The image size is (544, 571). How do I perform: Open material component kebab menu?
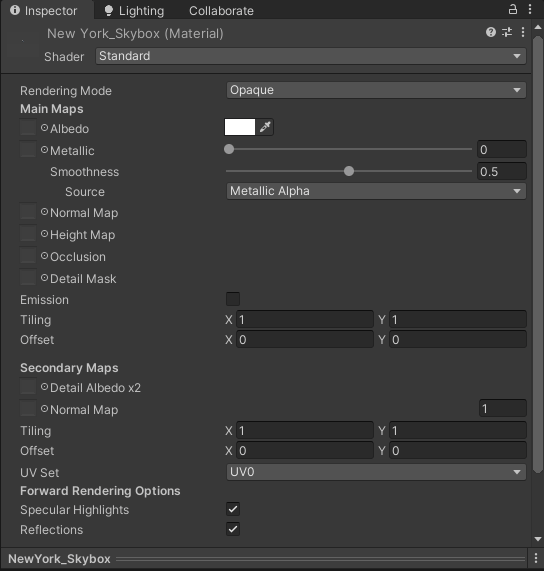(x=523, y=32)
